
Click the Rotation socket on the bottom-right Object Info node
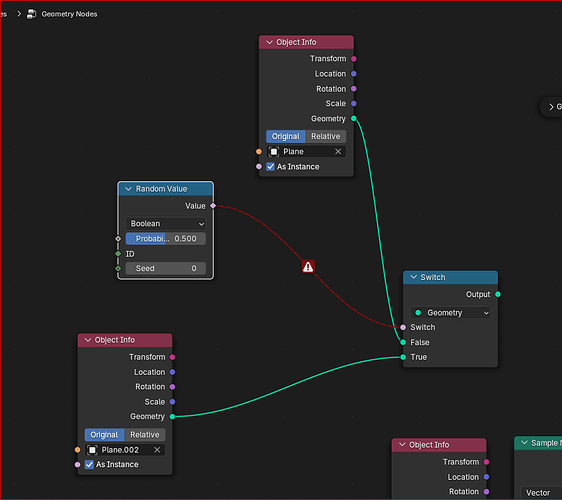click(486, 492)
